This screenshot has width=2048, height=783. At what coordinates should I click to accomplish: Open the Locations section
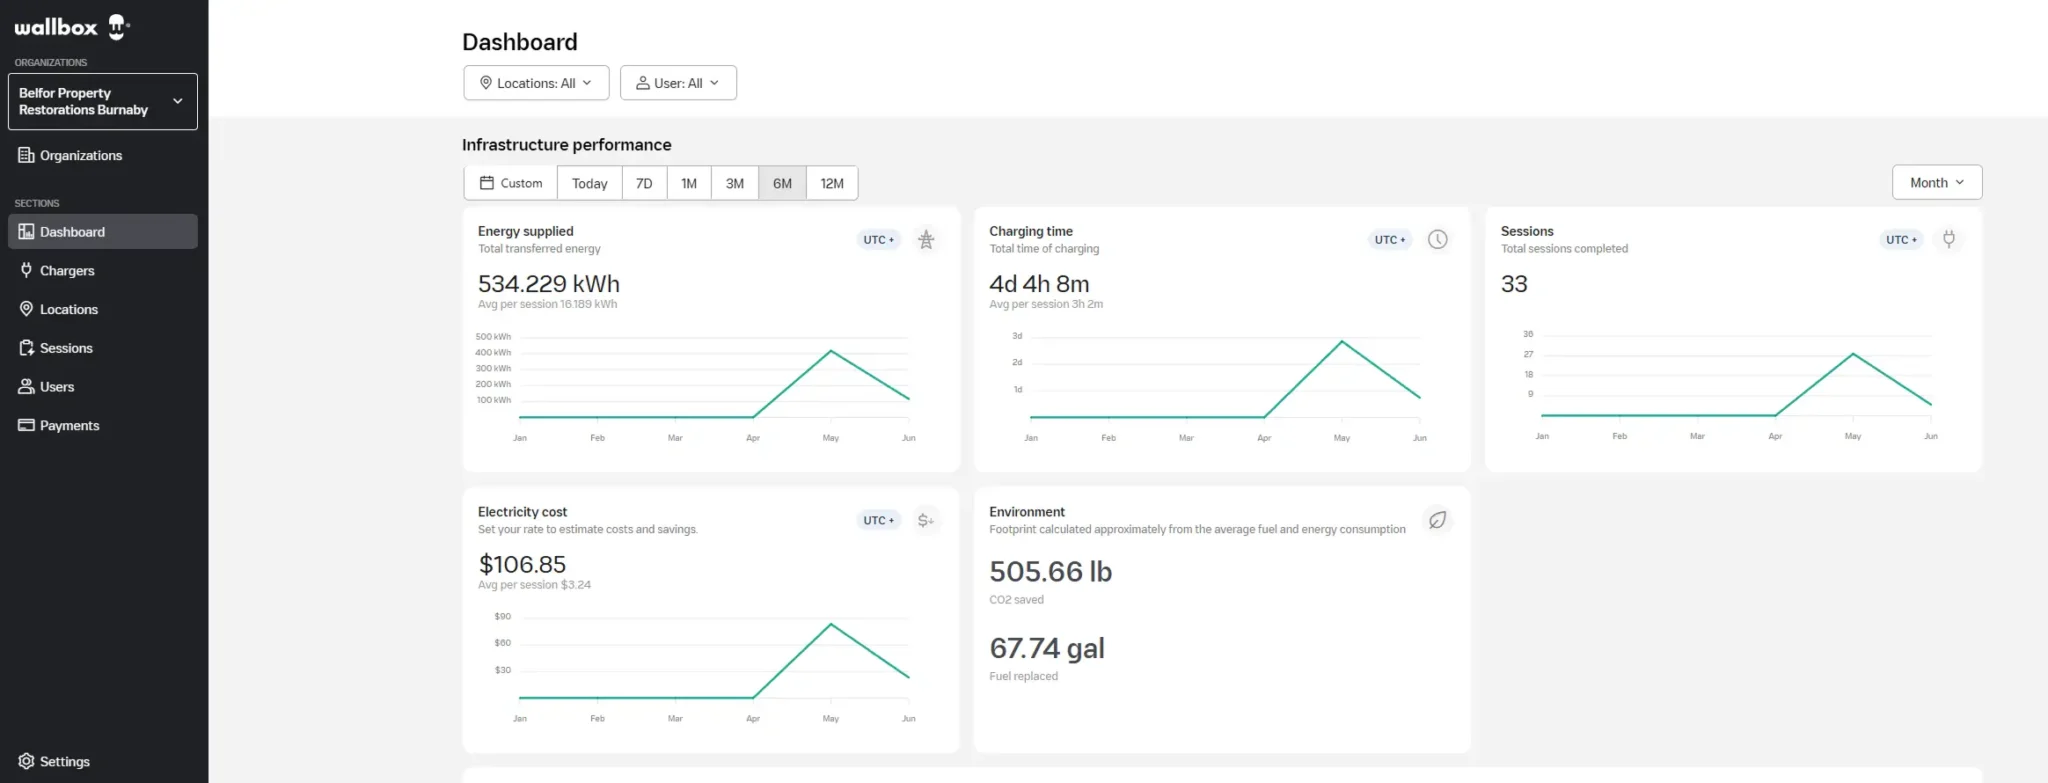pyautogui.click(x=102, y=309)
